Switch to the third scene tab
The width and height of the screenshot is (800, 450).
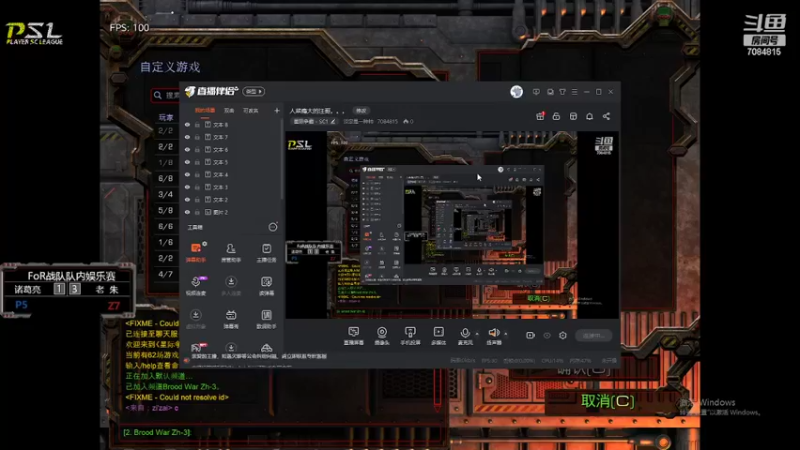(251, 111)
